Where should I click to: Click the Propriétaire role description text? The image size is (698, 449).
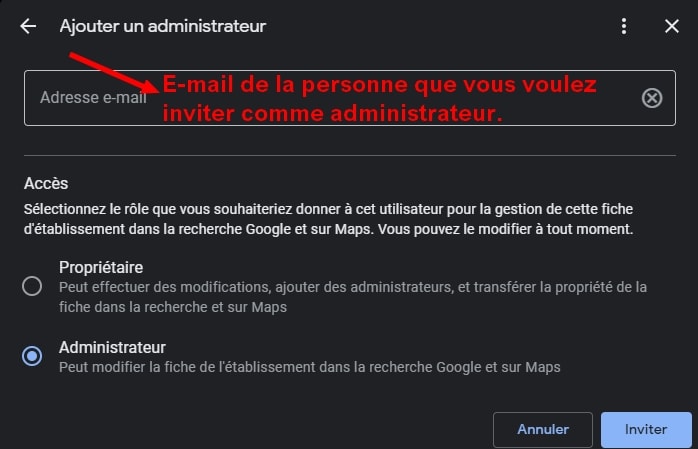point(353,297)
